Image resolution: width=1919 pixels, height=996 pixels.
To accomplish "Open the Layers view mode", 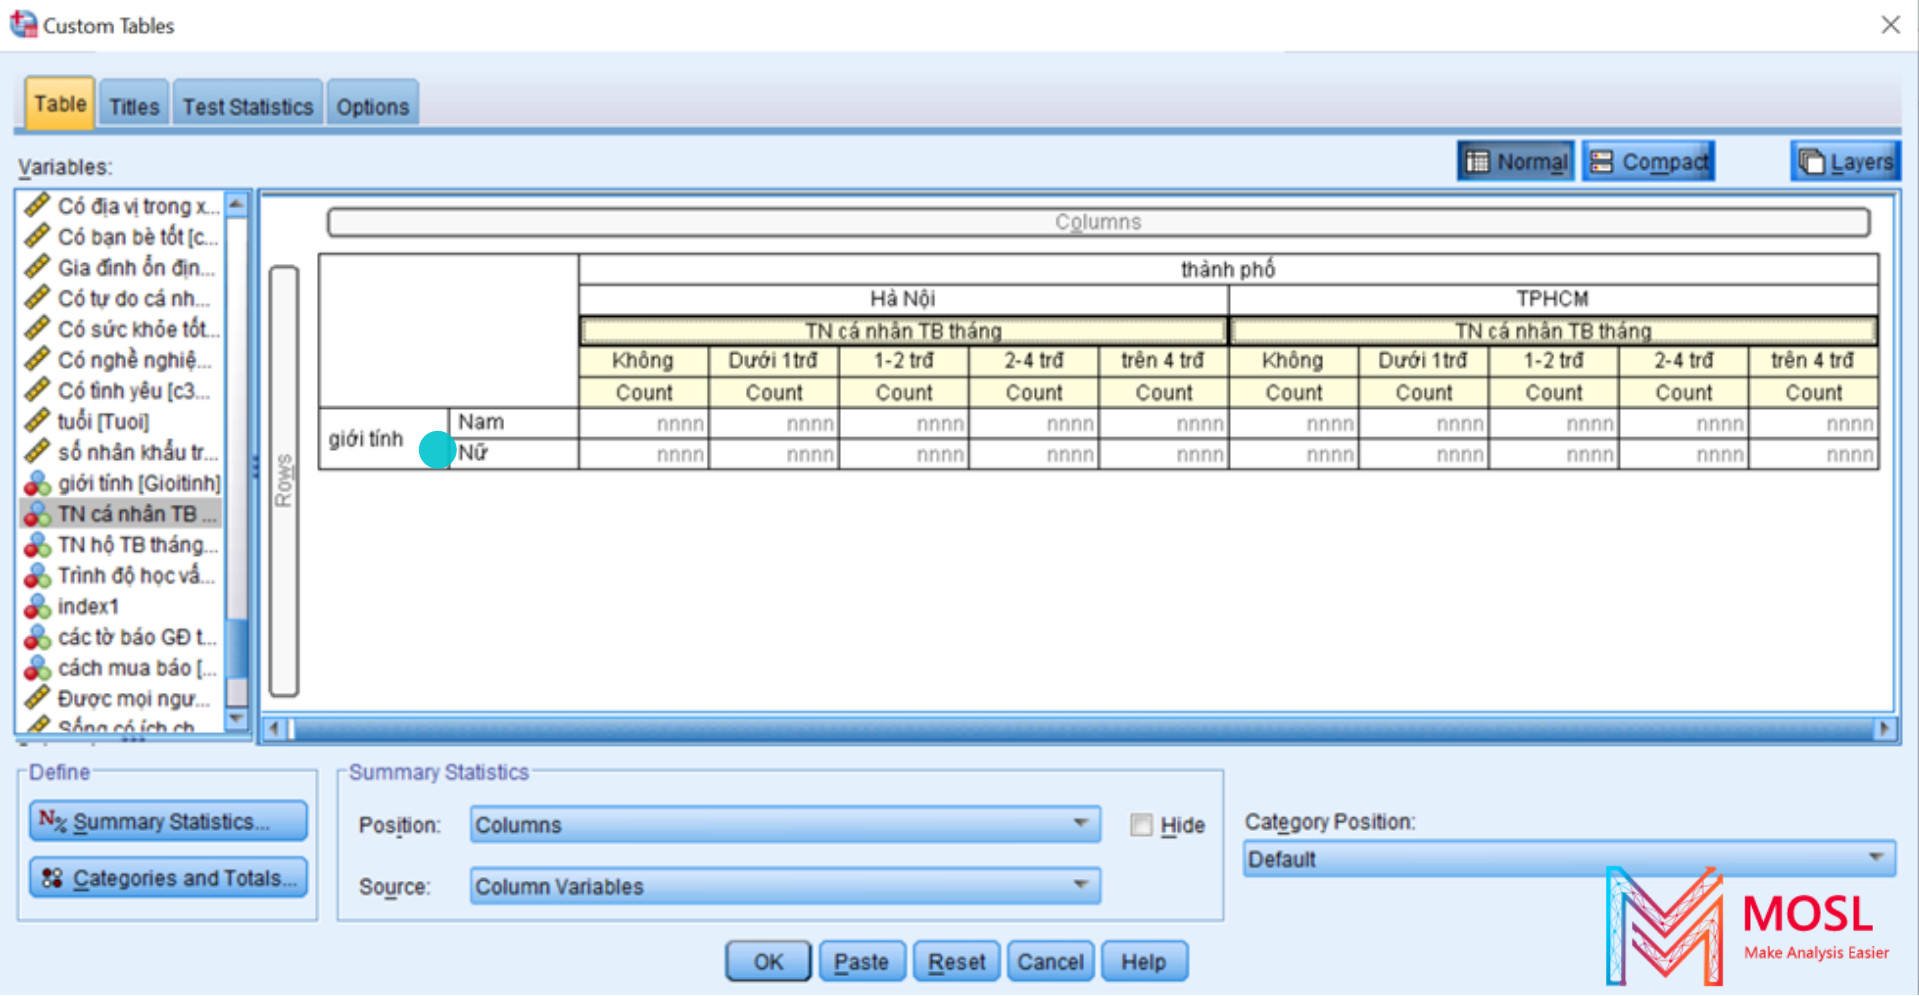I will point(1845,160).
